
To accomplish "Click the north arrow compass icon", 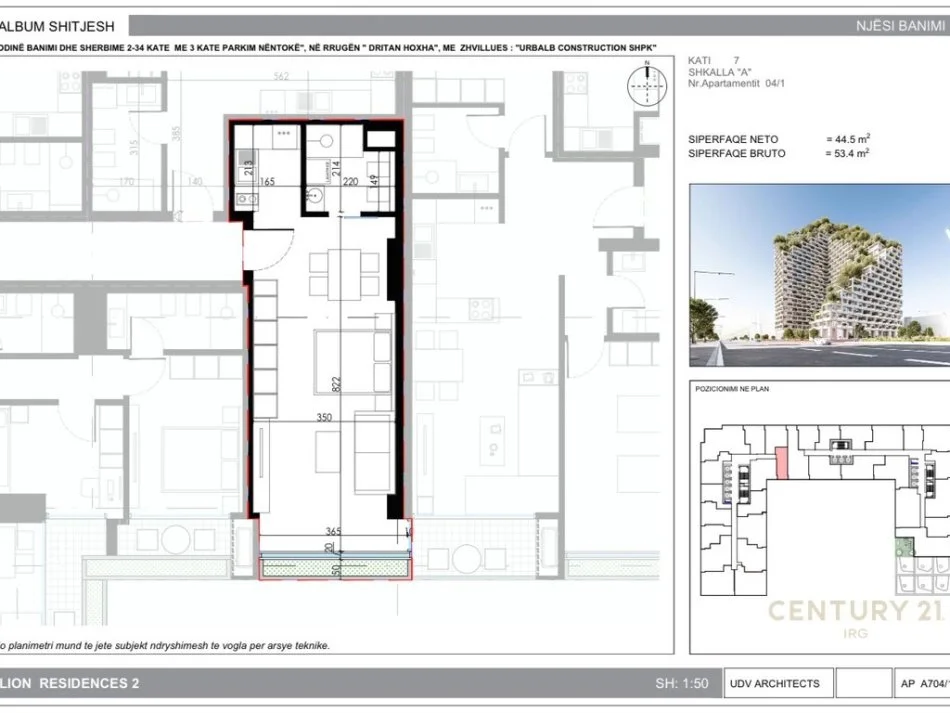I will point(647,85).
